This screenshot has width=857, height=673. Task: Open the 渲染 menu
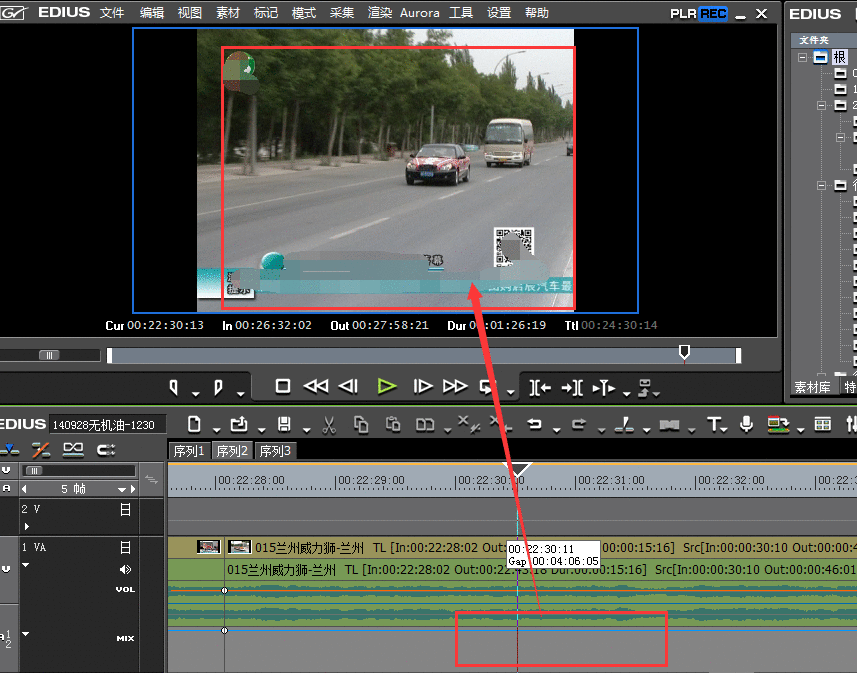pyautogui.click(x=380, y=13)
